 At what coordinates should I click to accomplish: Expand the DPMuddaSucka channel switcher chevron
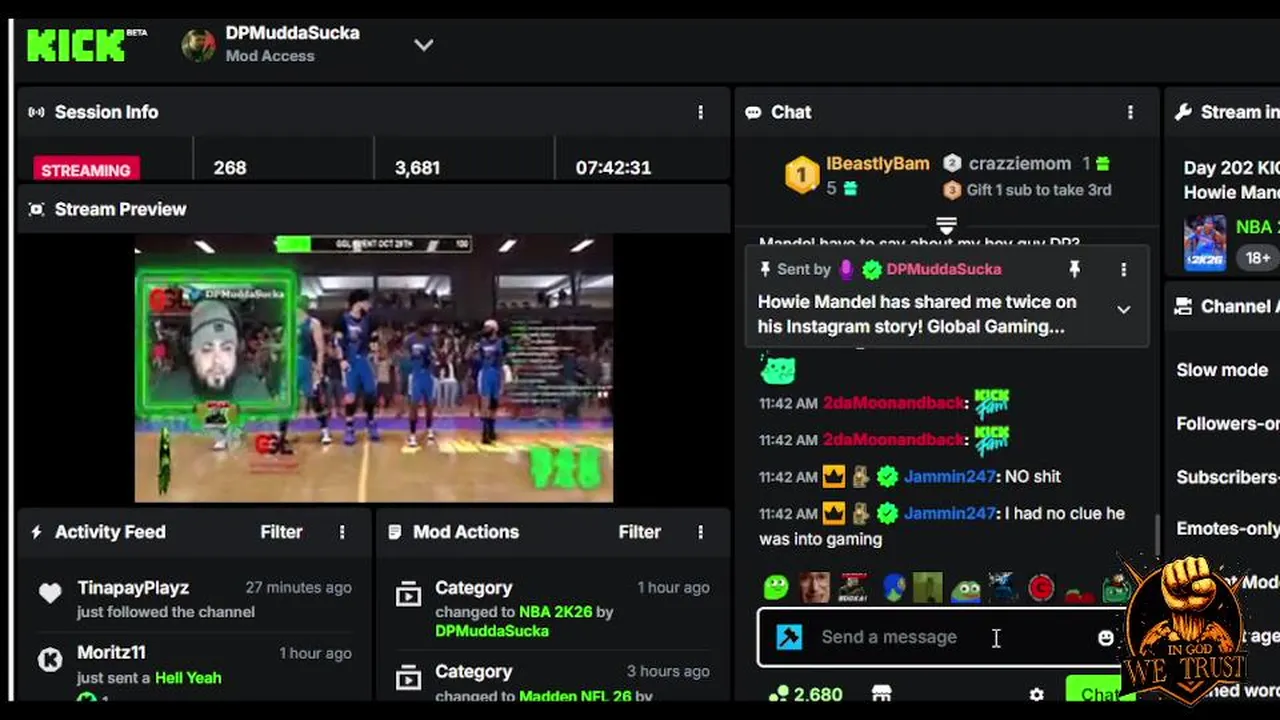(424, 45)
